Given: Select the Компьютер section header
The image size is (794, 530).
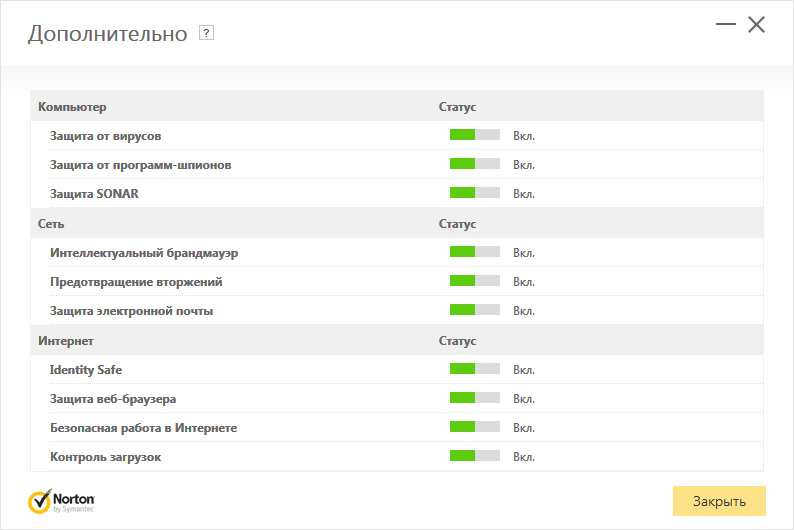Looking at the screenshot, I should tap(72, 106).
